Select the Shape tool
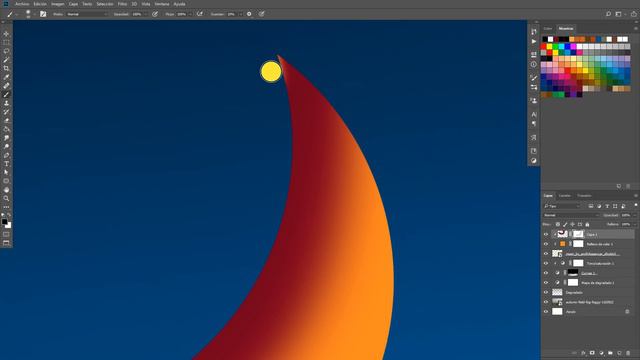This screenshot has width=640, height=360. [6, 181]
